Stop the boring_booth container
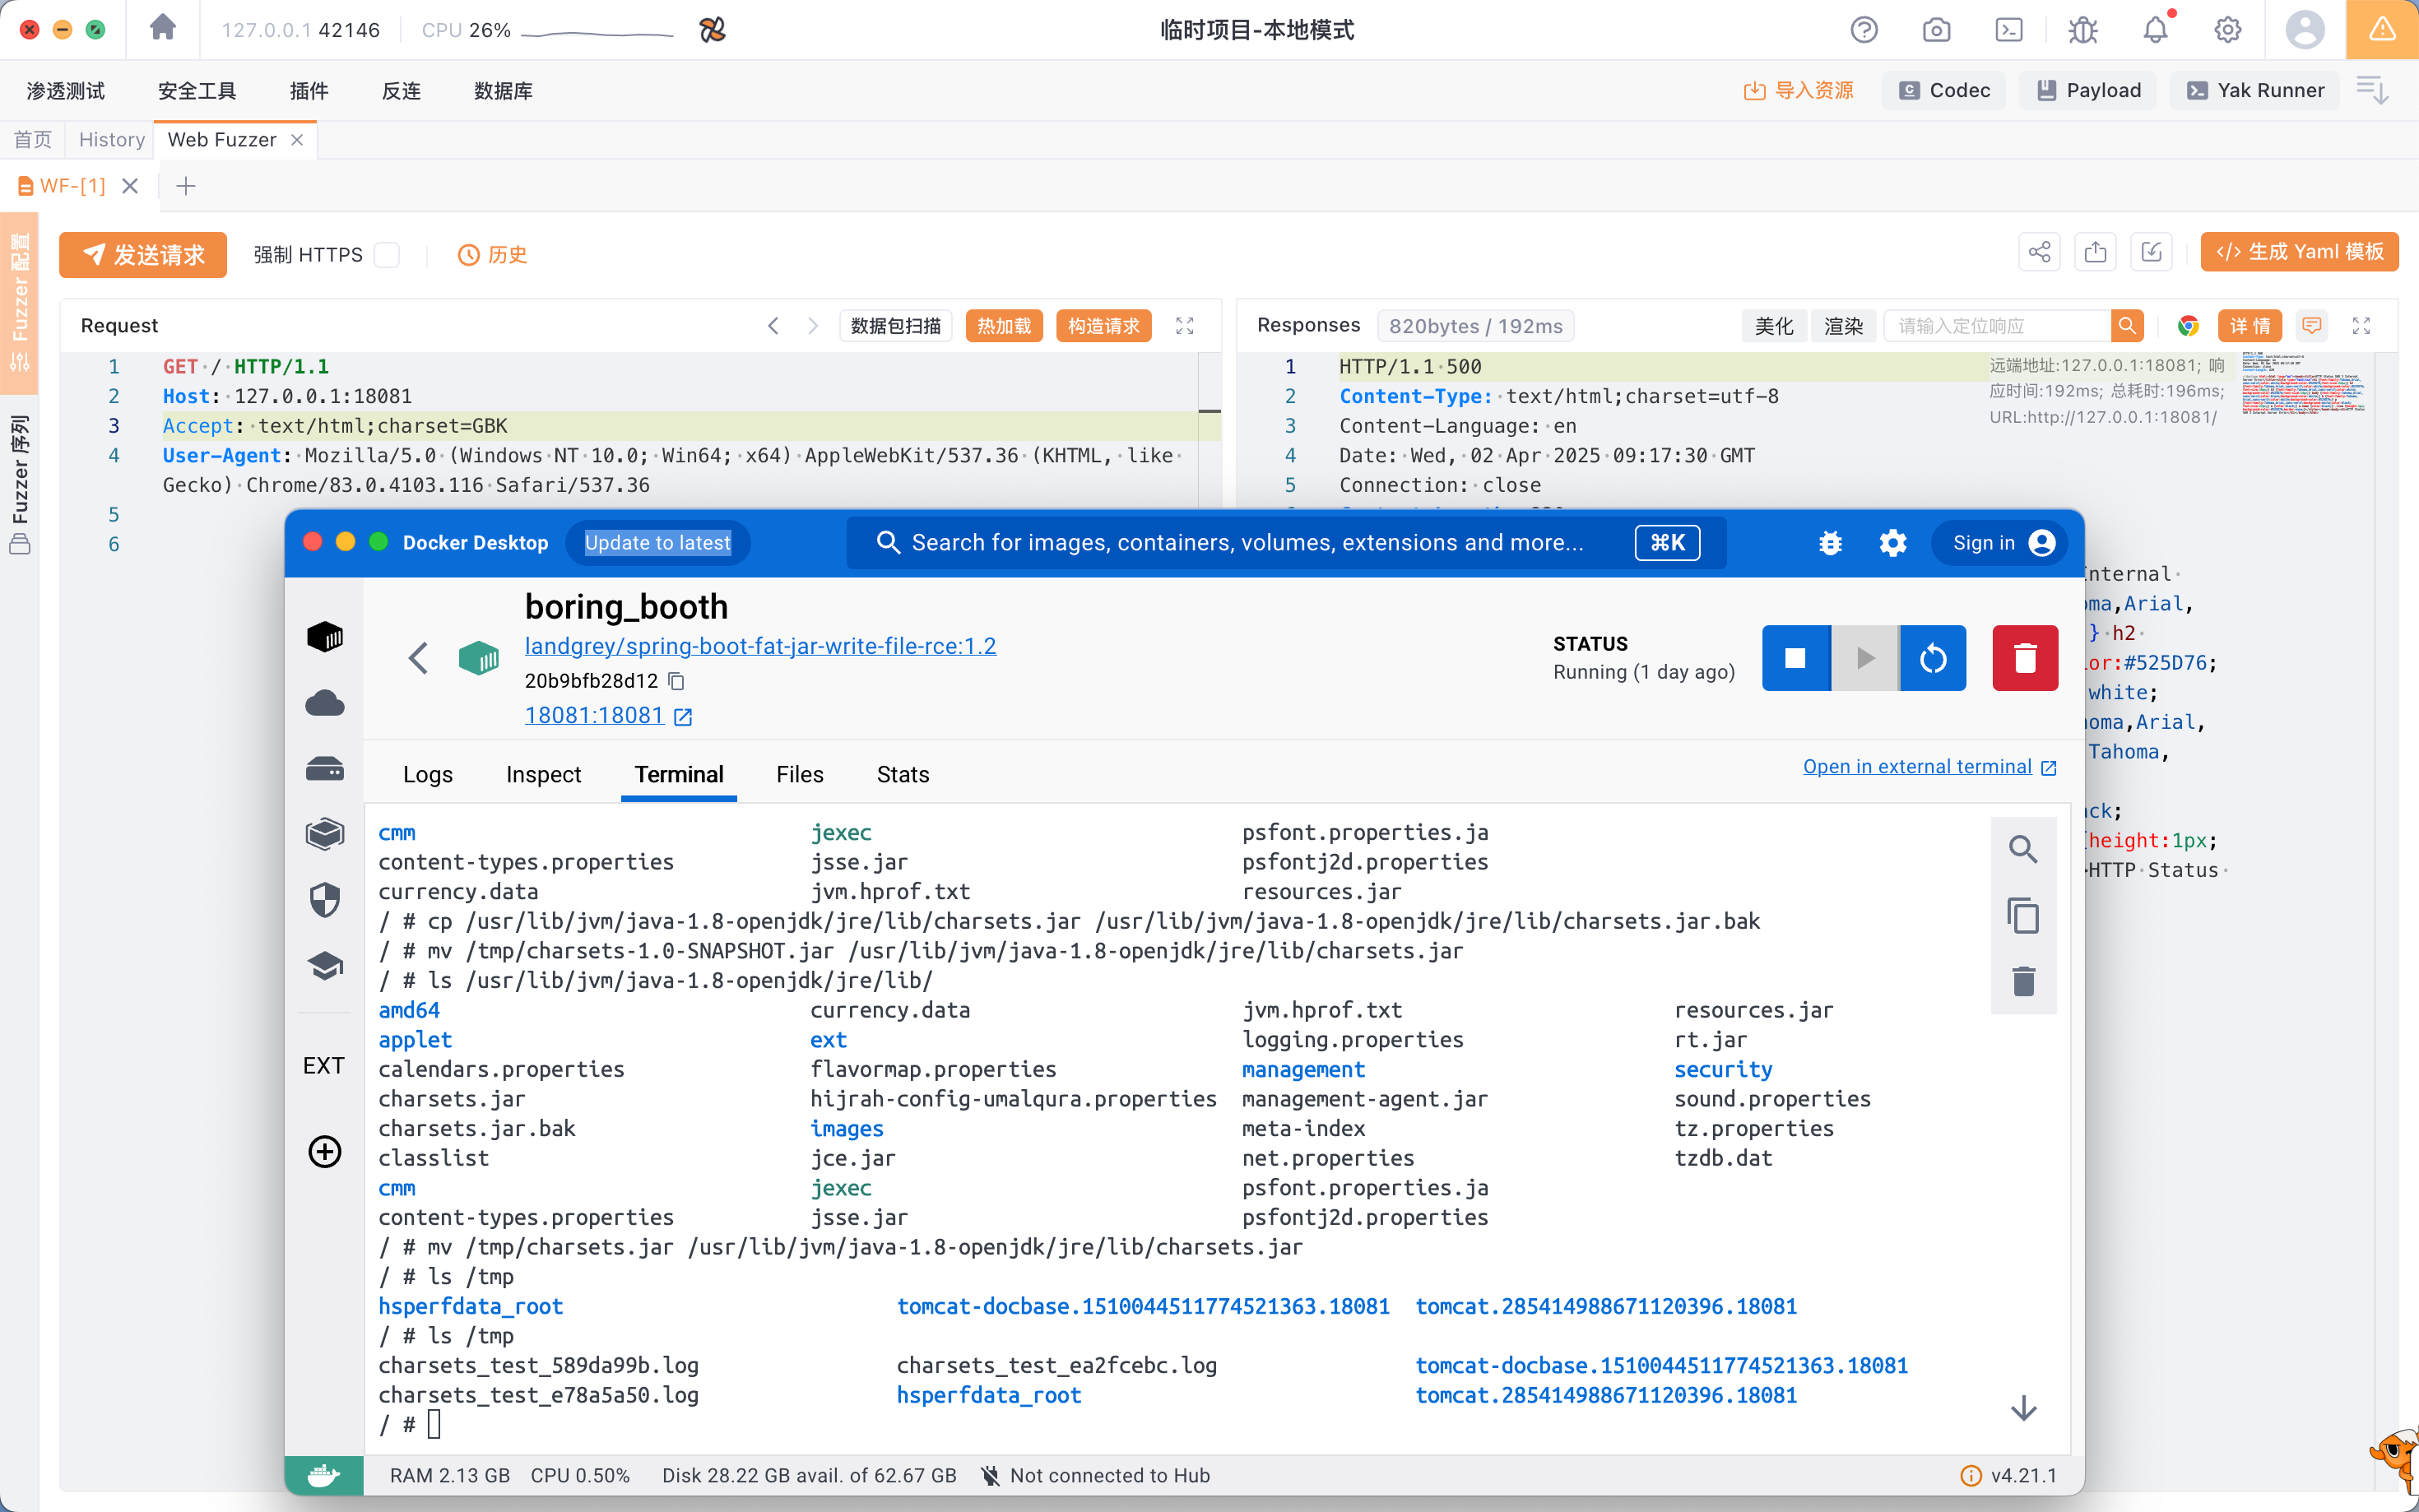Viewport: 2419px width, 1512px height. pos(1795,658)
